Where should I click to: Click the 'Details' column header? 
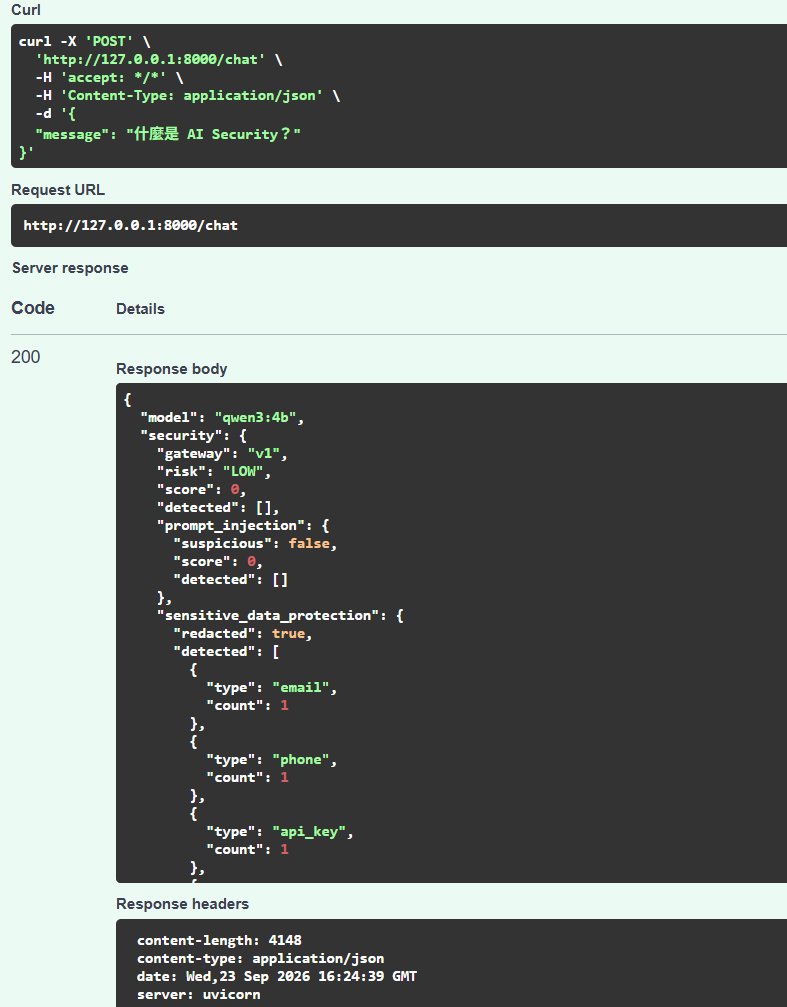[140, 309]
